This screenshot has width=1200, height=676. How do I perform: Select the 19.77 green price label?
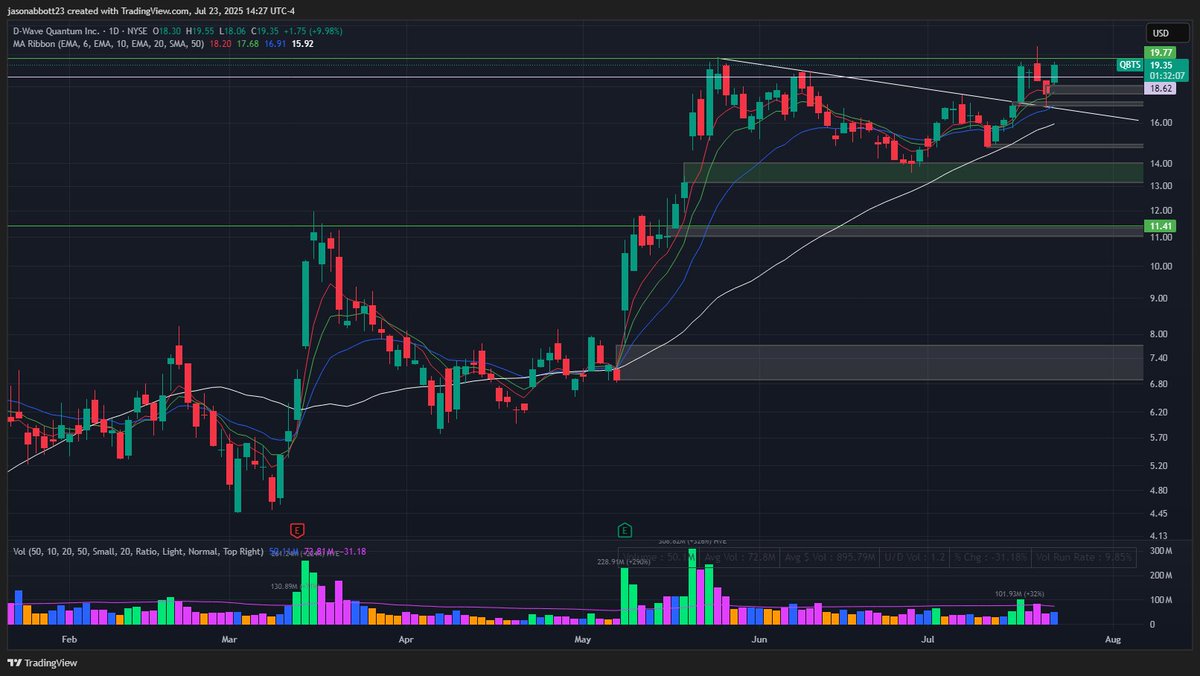click(x=1161, y=53)
